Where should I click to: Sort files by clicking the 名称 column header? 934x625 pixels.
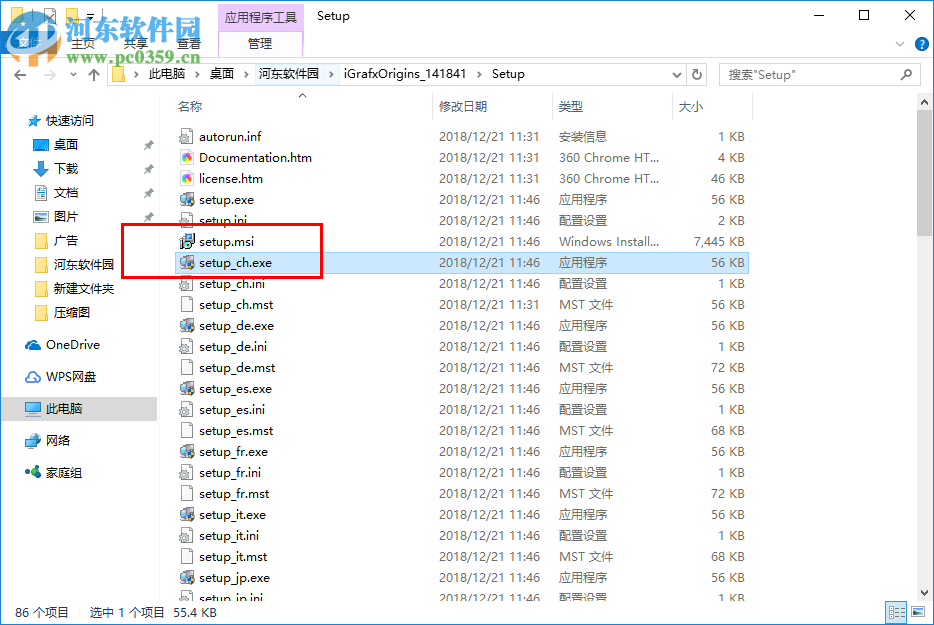tap(190, 106)
